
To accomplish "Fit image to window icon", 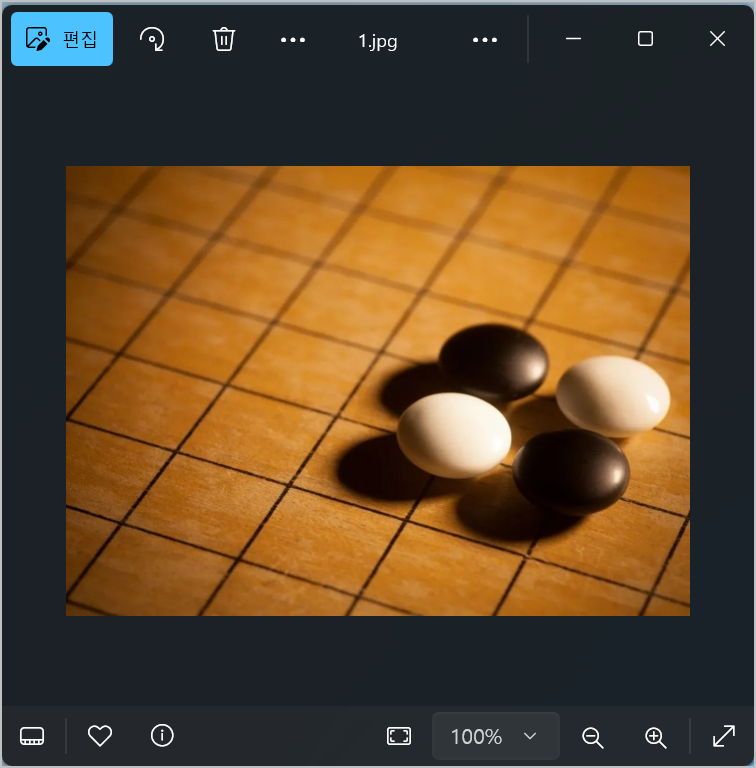I will pos(399,736).
